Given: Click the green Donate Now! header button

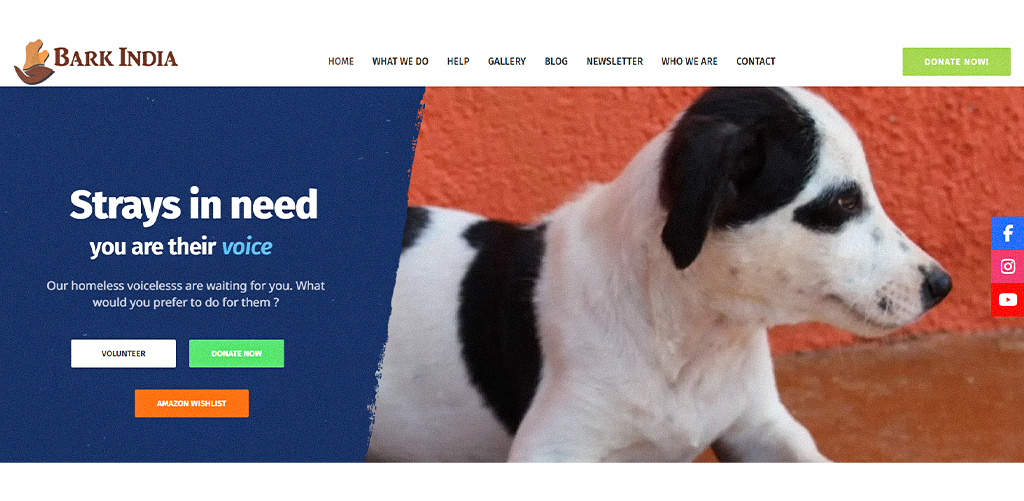Looking at the screenshot, I should pos(956,61).
